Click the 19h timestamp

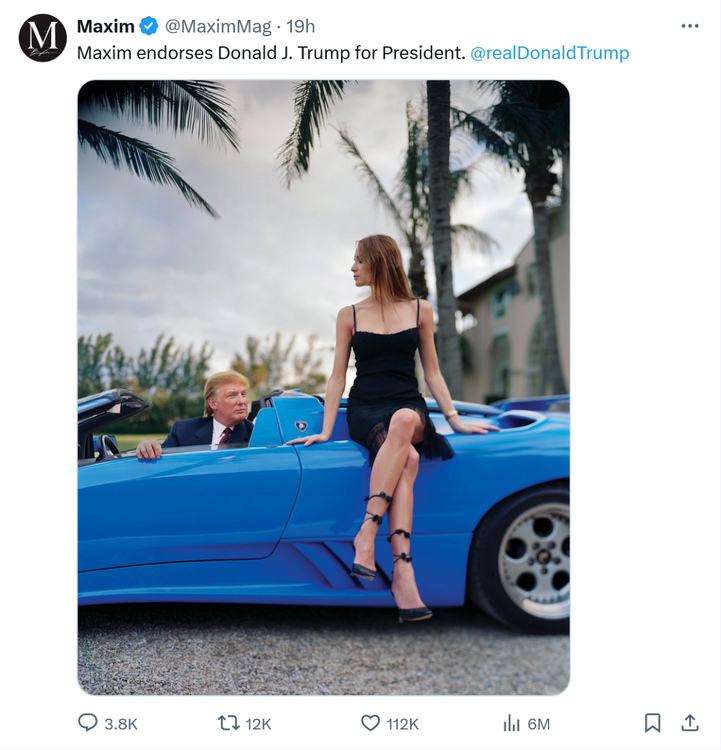(x=301, y=27)
